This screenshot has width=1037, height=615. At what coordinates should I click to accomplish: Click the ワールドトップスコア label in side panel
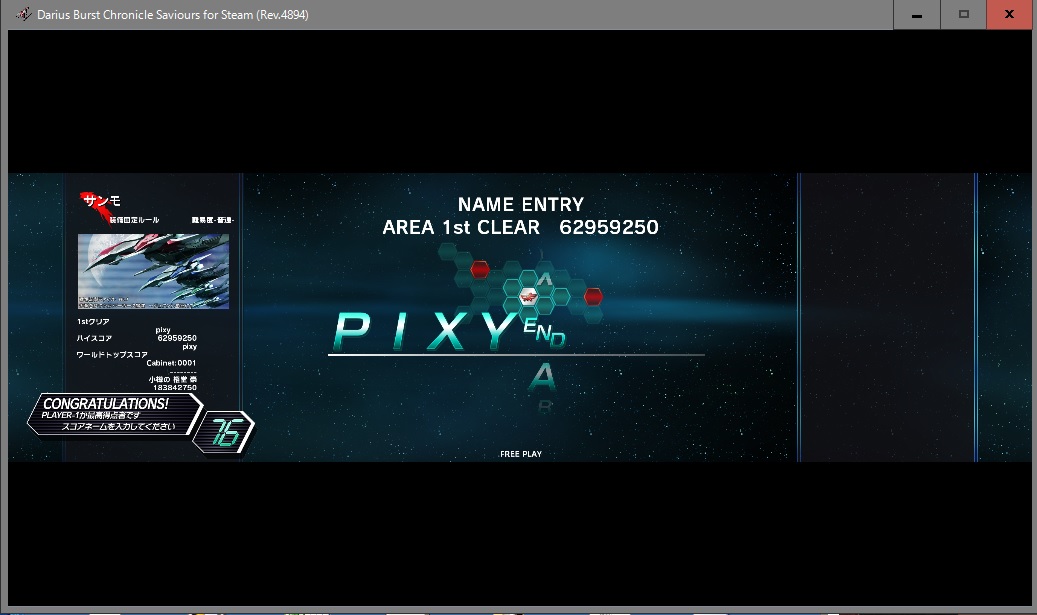coord(112,355)
